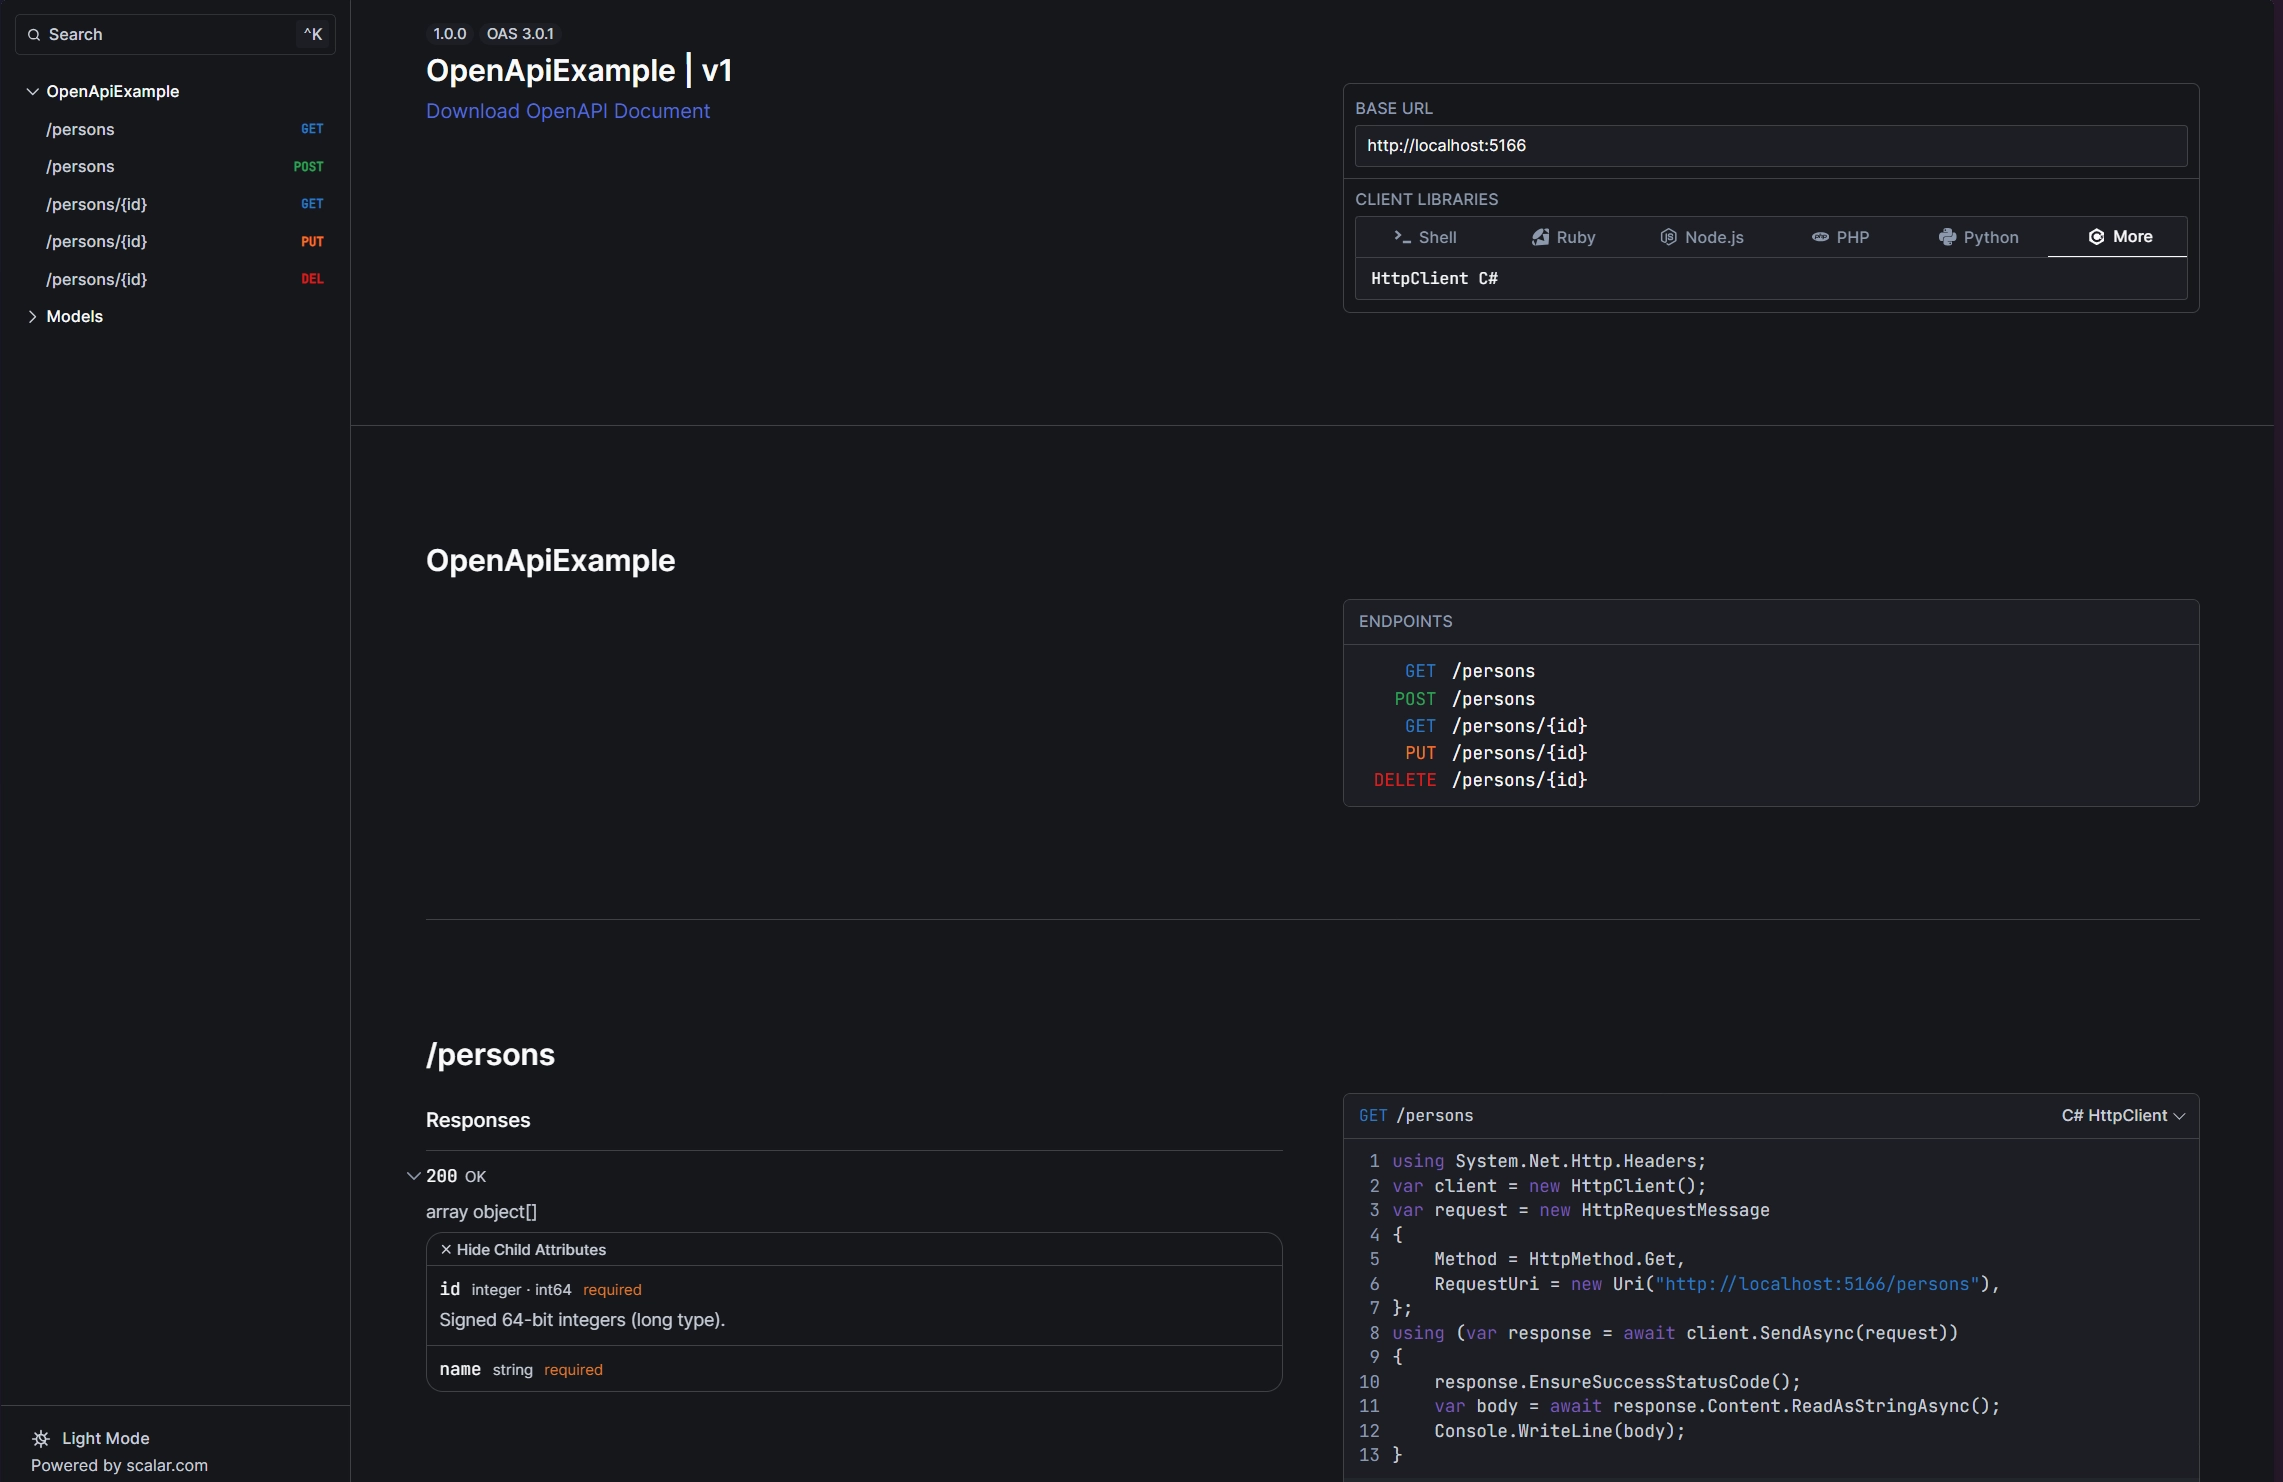Select the PHP client library tab

click(1840, 237)
